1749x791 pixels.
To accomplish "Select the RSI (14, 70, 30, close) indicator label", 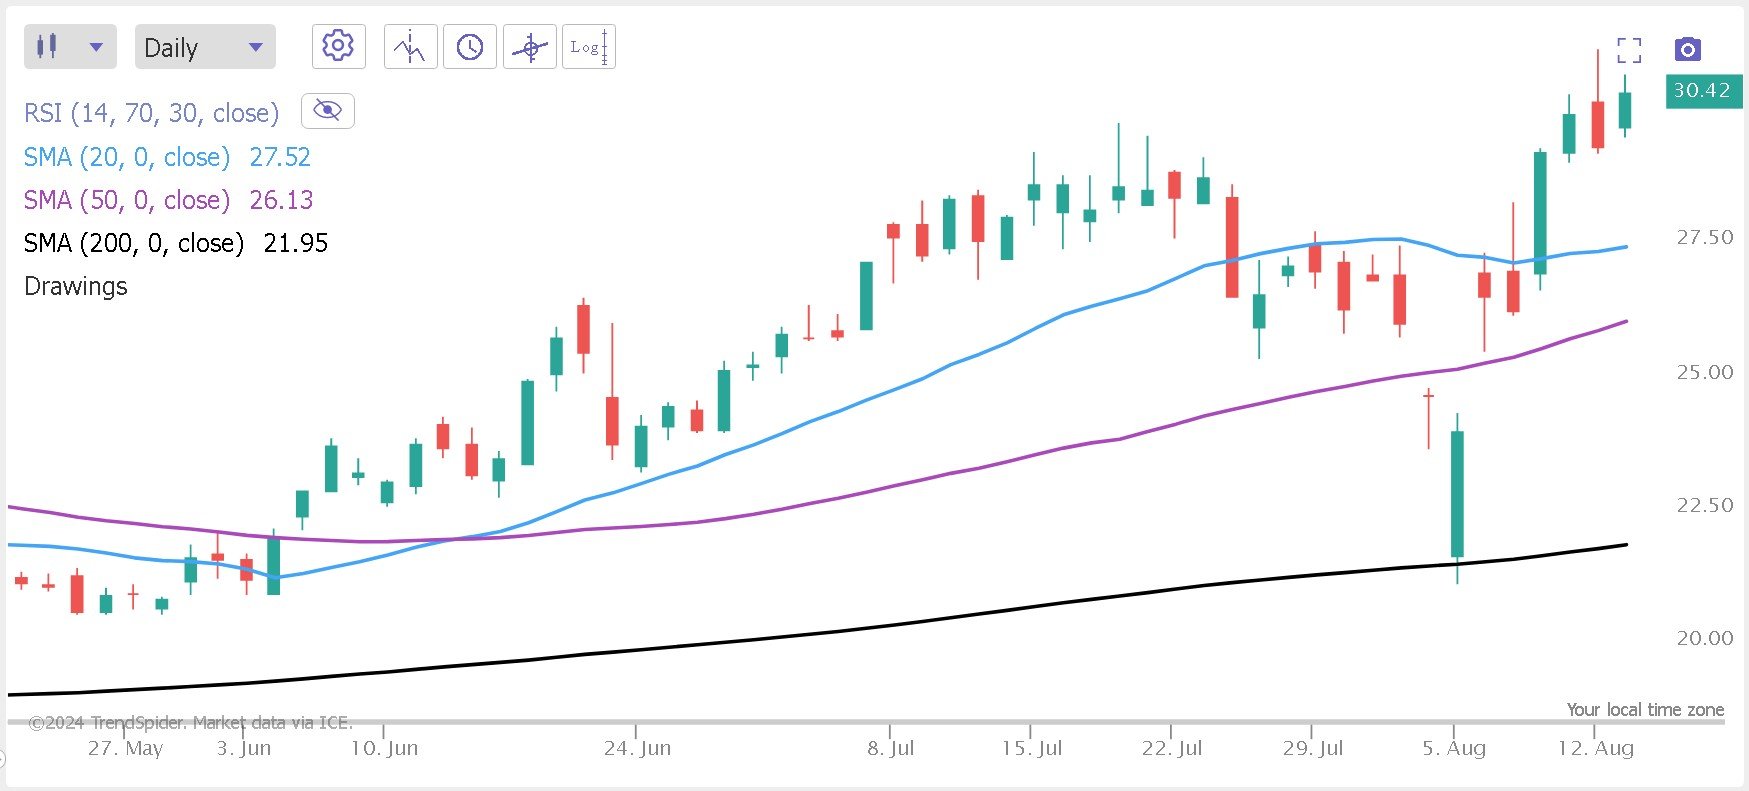I will (151, 113).
